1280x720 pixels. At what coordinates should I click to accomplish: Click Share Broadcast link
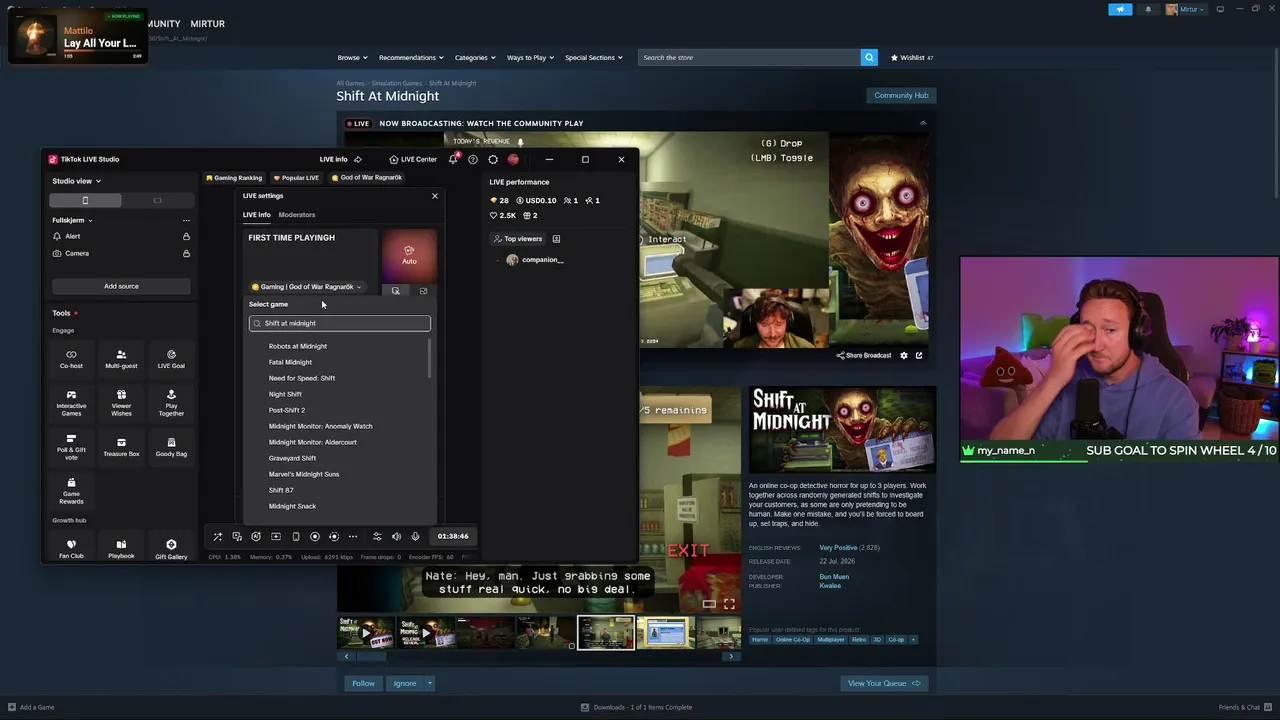[864, 355]
